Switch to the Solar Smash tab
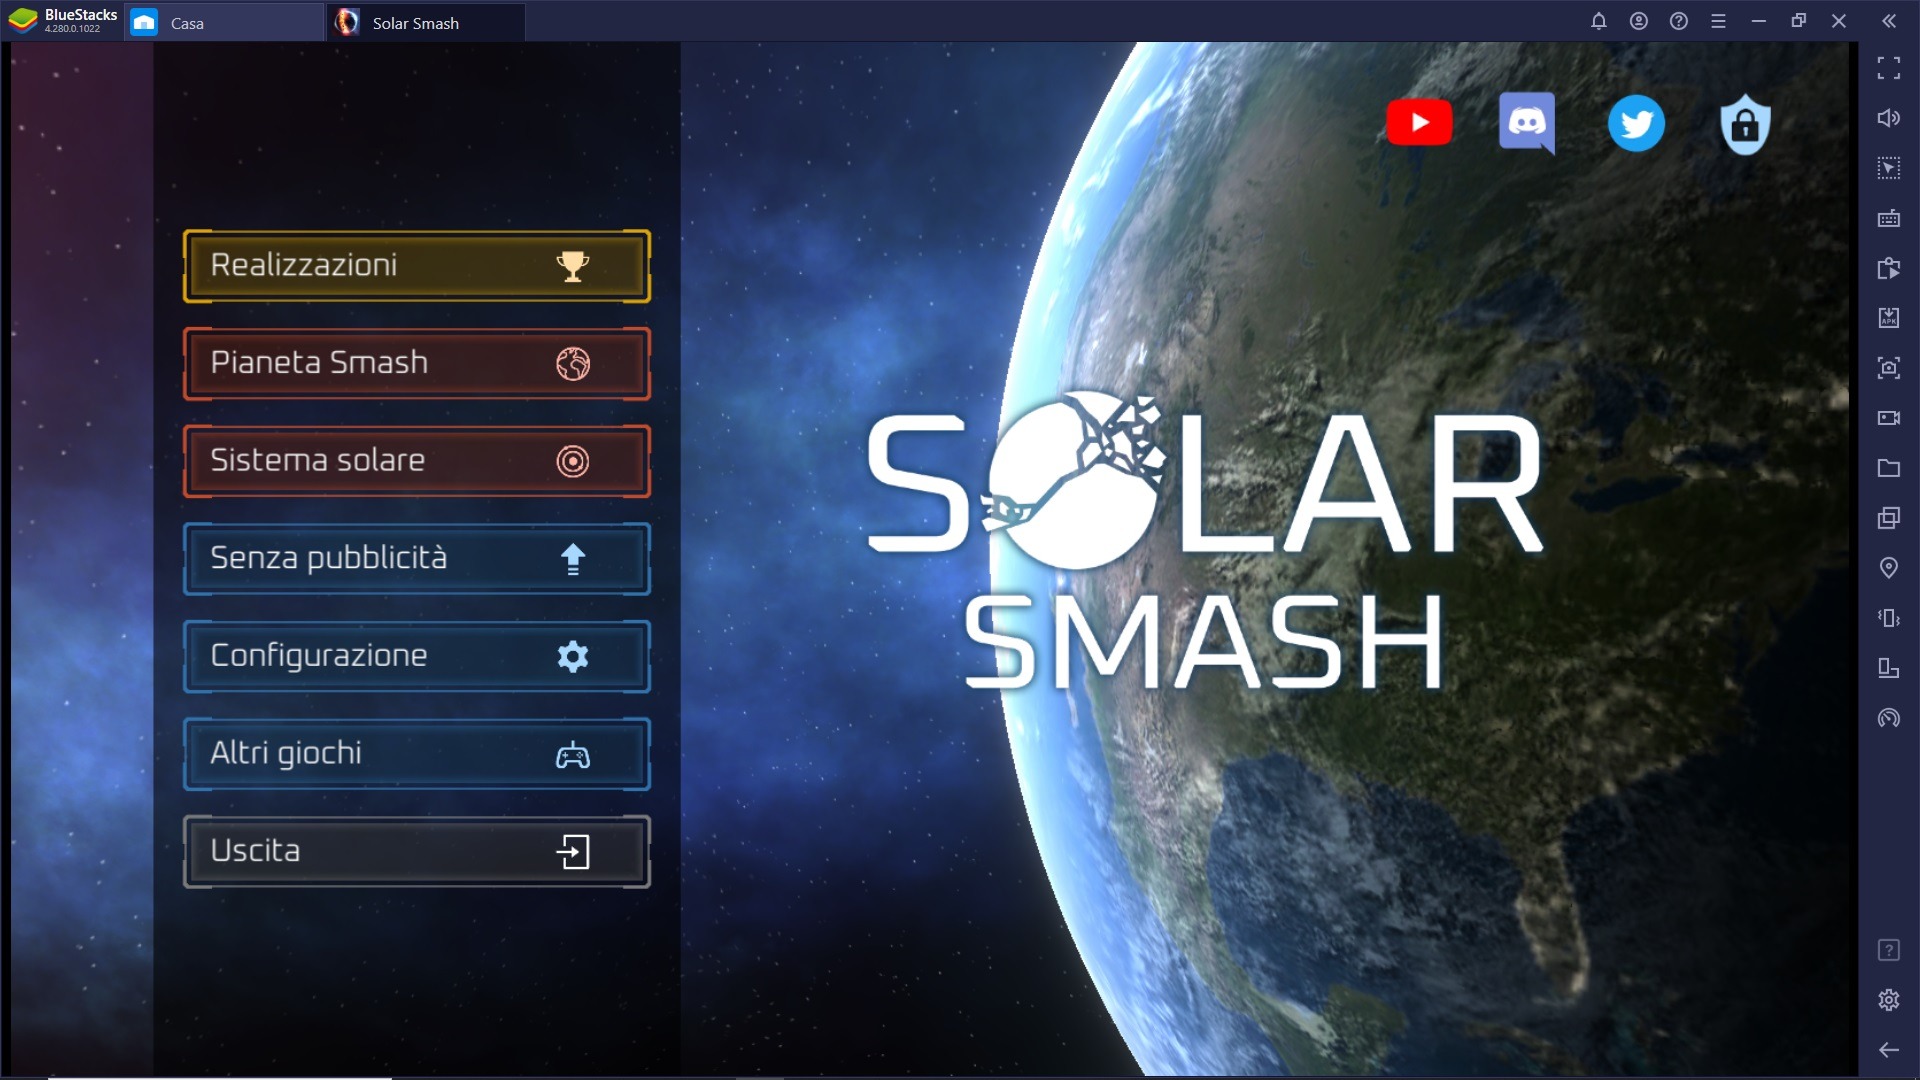 coord(426,22)
